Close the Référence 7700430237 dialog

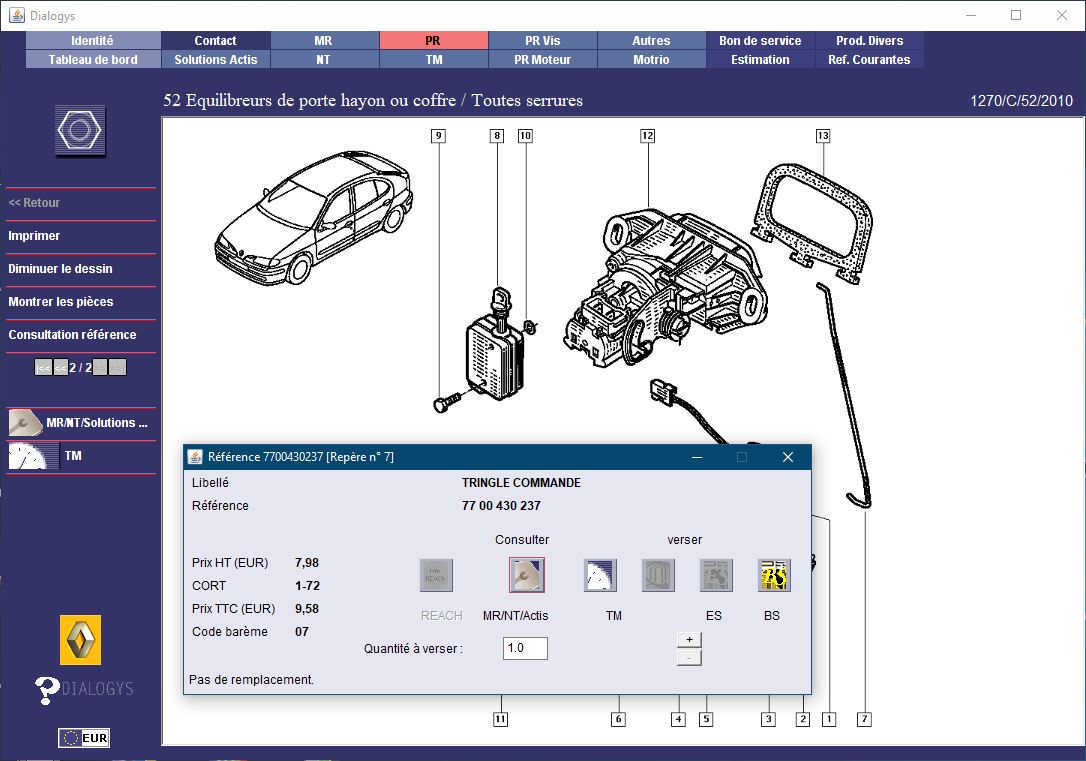[787, 457]
